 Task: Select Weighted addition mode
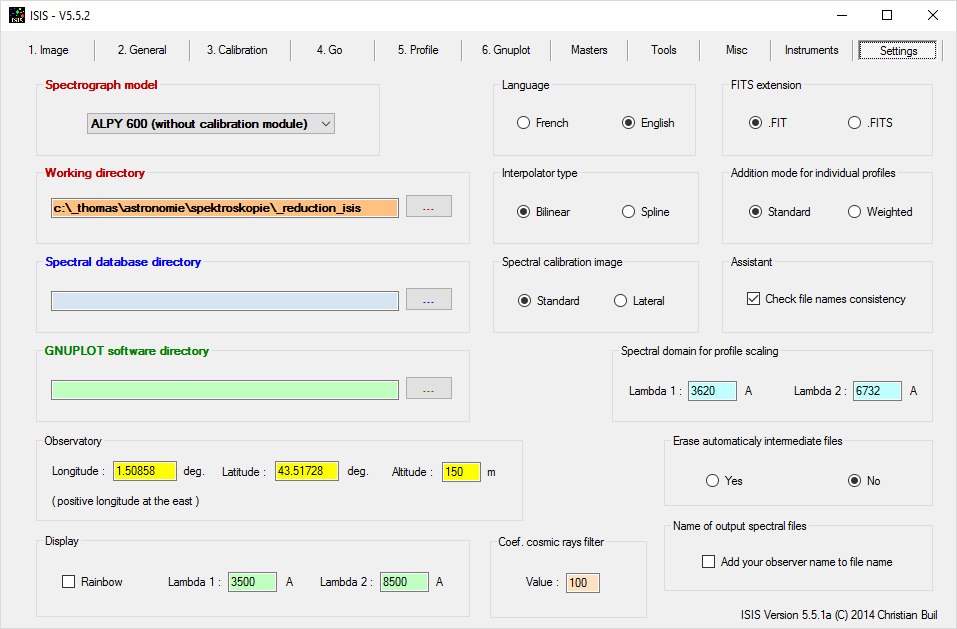(x=854, y=212)
